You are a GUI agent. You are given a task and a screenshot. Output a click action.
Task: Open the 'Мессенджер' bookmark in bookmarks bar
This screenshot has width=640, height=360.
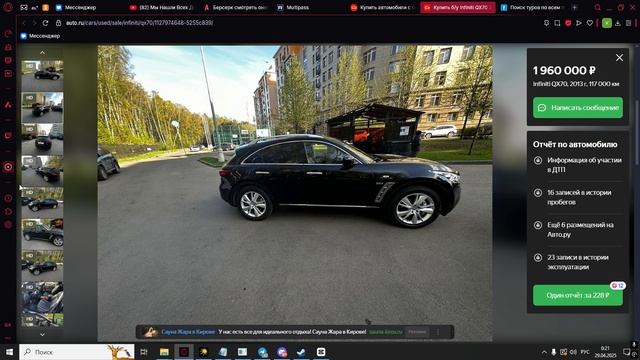(x=40, y=36)
